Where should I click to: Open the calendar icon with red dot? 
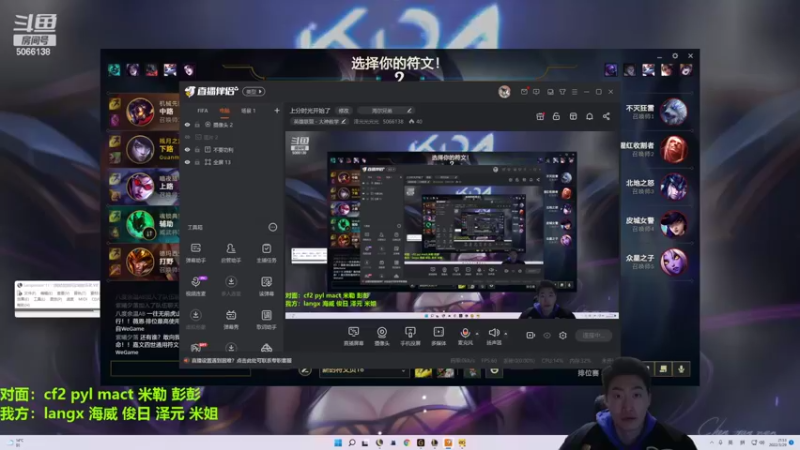[540, 116]
